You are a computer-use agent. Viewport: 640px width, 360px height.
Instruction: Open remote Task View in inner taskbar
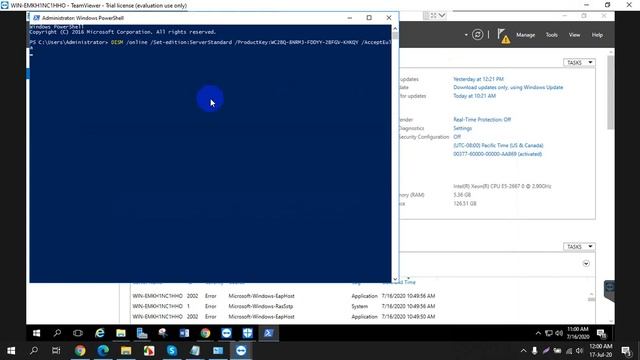(x=78, y=333)
